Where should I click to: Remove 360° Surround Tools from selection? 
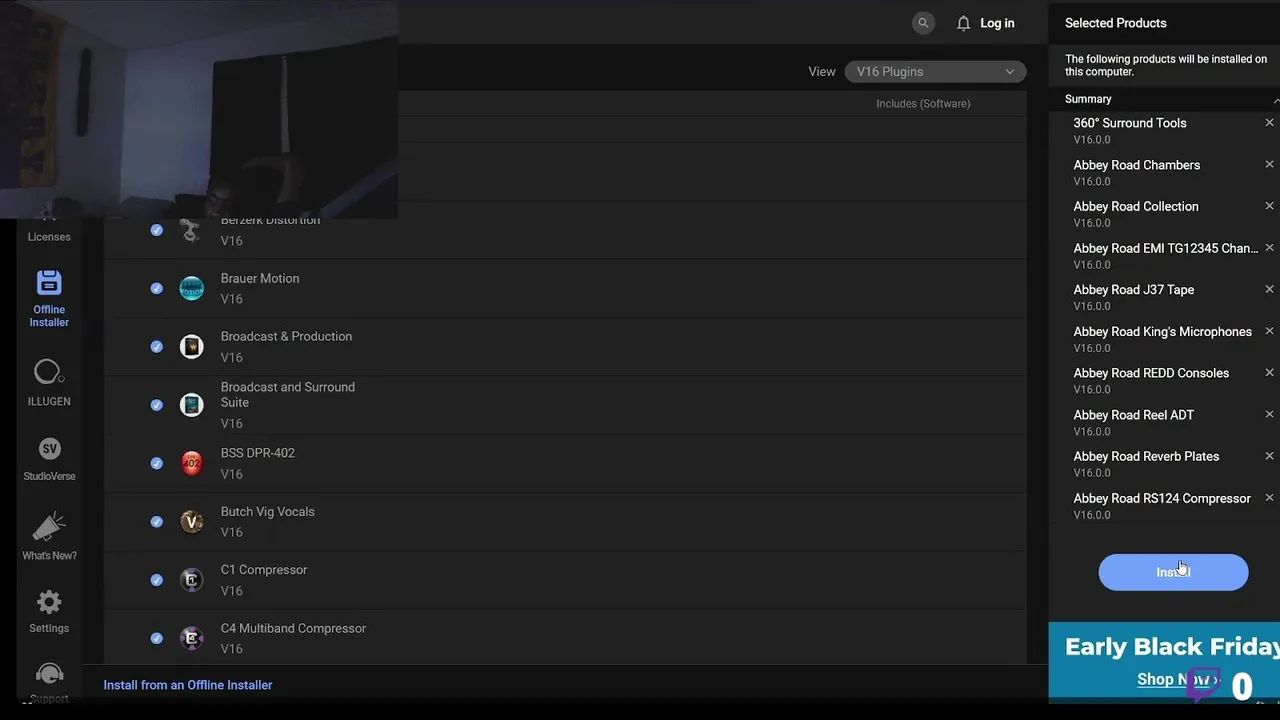(1269, 123)
